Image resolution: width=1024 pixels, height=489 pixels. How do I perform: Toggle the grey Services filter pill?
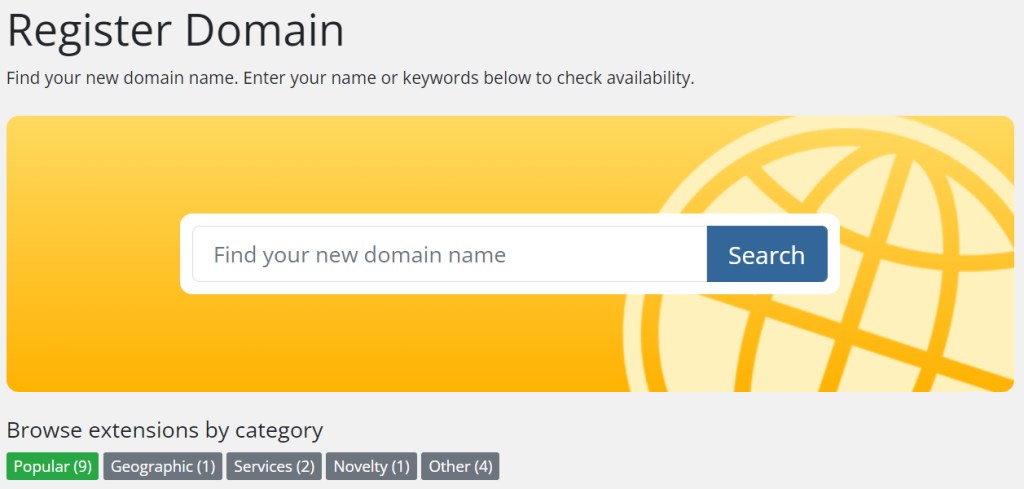coord(274,466)
